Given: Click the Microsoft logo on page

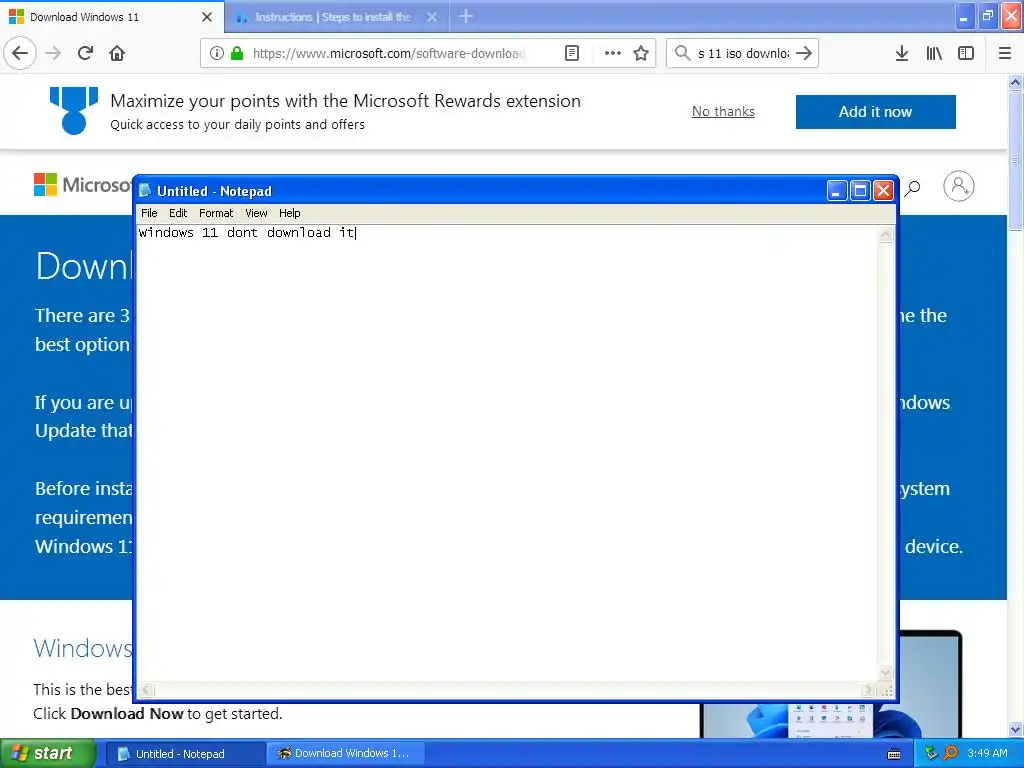Looking at the screenshot, I should [82, 185].
